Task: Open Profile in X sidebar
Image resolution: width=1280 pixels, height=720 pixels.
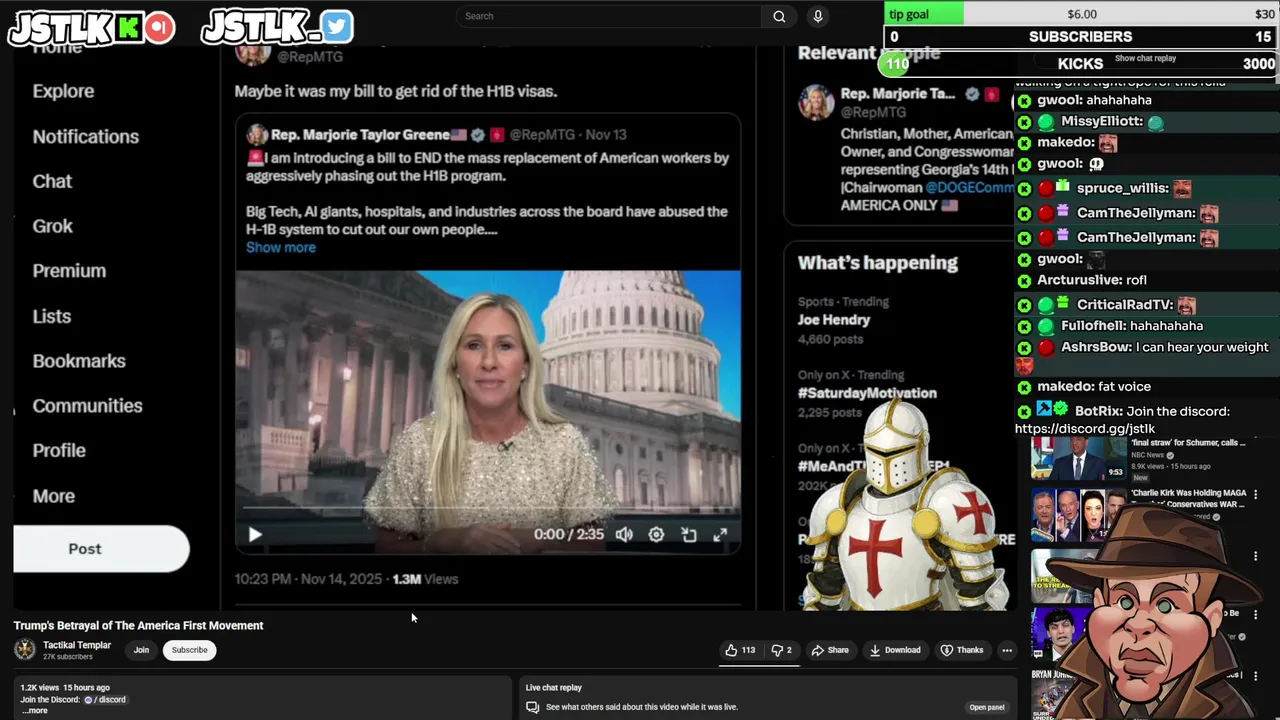Action: tap(59, 451)
